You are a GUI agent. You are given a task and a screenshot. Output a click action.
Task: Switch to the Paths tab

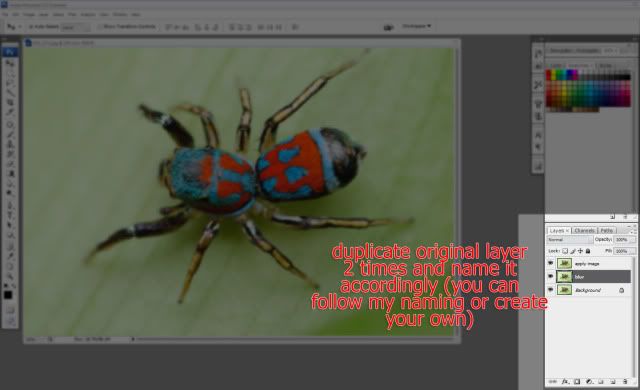coord(607,230)
